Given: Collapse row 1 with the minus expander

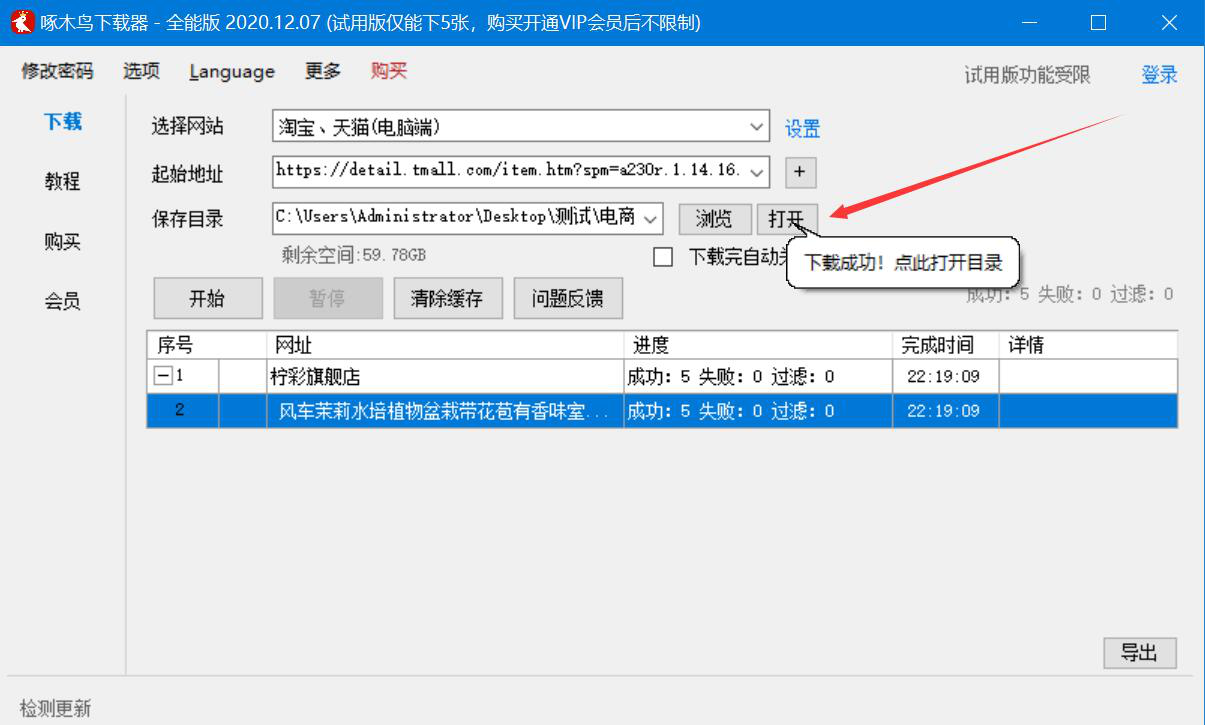Looking at the screenshot, I should pyautogui.click(x=162, y=377).
